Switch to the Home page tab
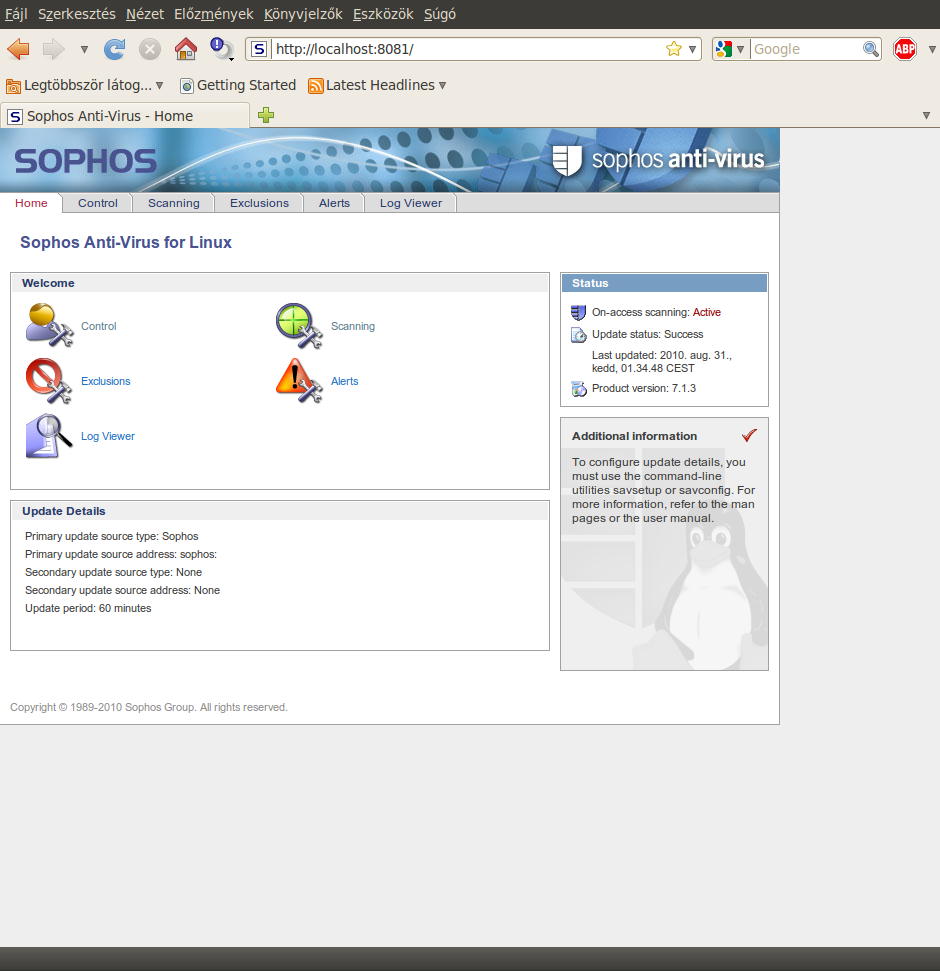The image size is (940, 971). (x=31, y=203)
